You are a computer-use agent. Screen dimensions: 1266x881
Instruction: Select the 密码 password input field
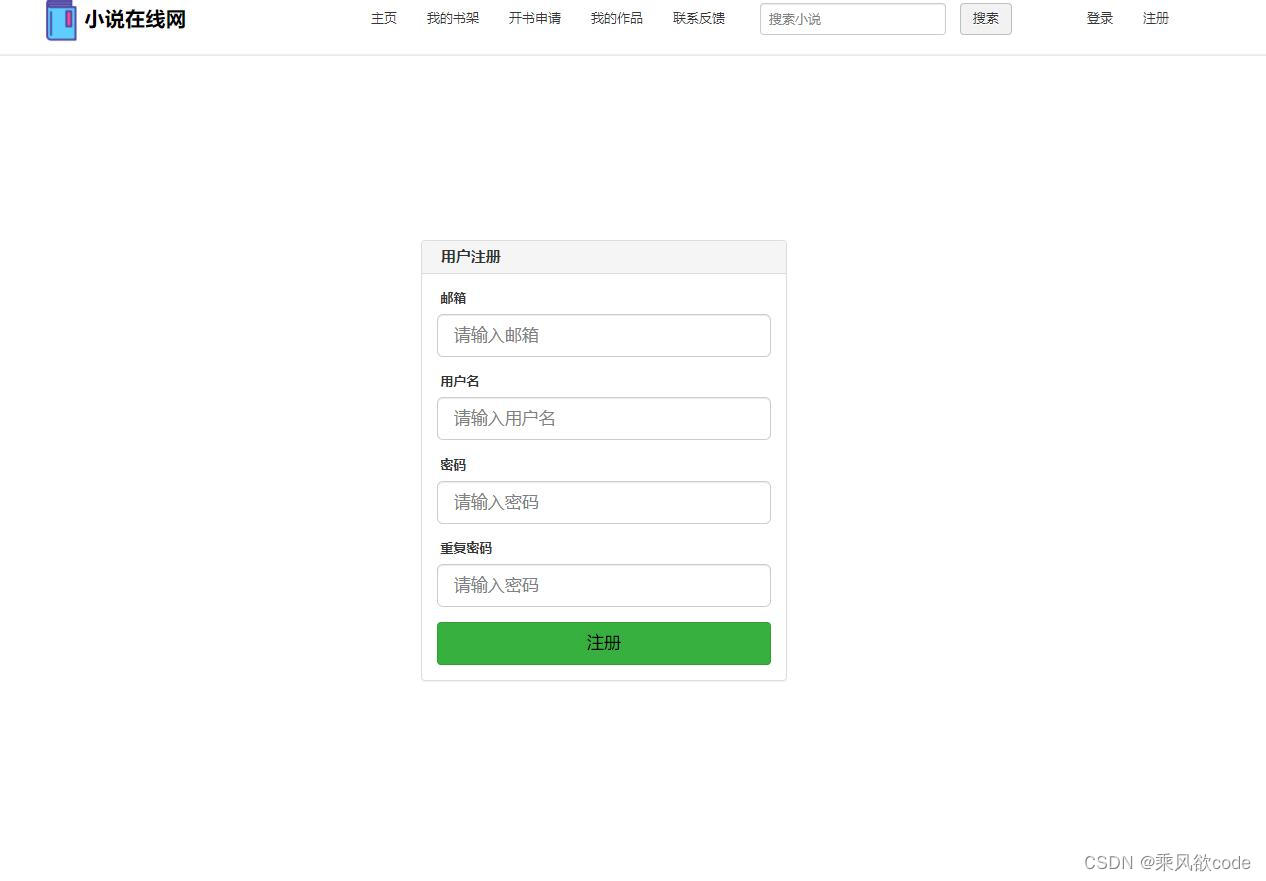pyautogui.click(x=603, y=502)
